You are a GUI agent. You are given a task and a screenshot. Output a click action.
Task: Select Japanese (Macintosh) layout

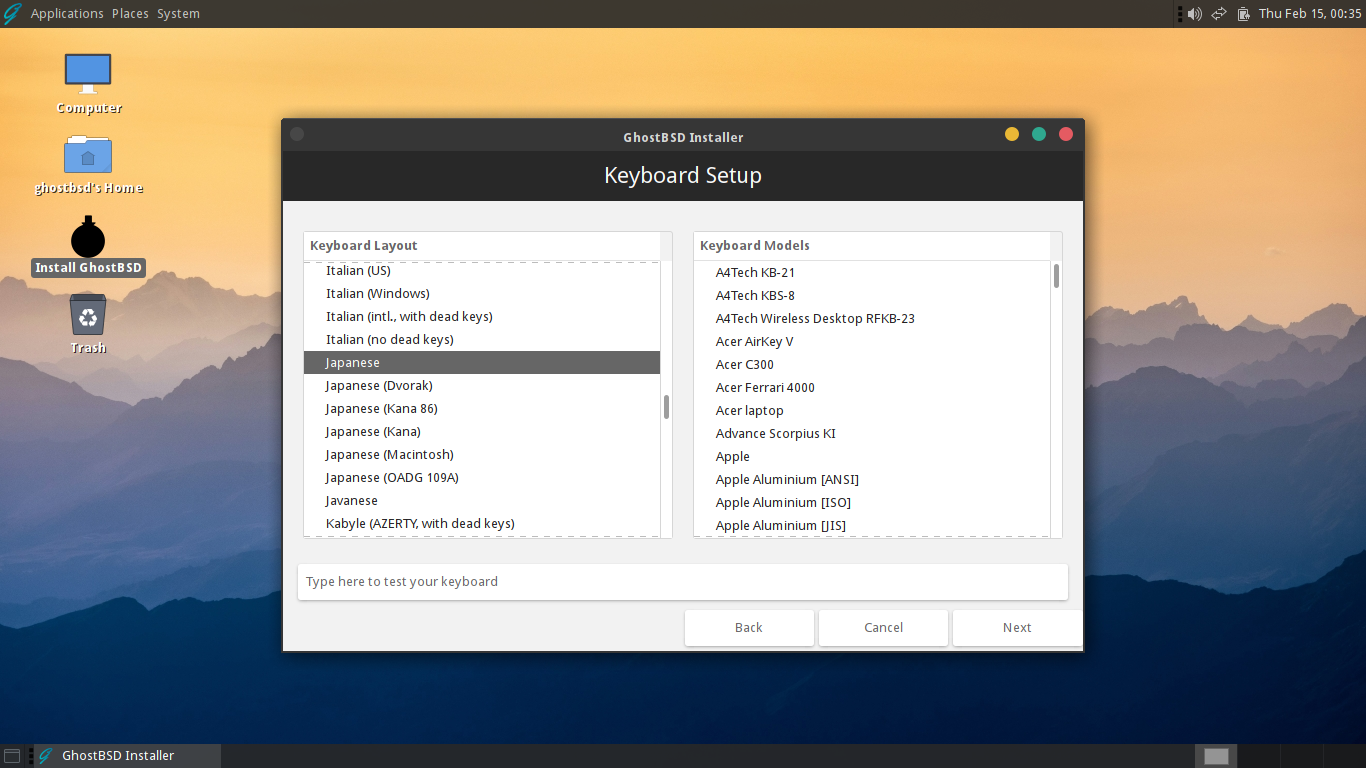point(482,455)
